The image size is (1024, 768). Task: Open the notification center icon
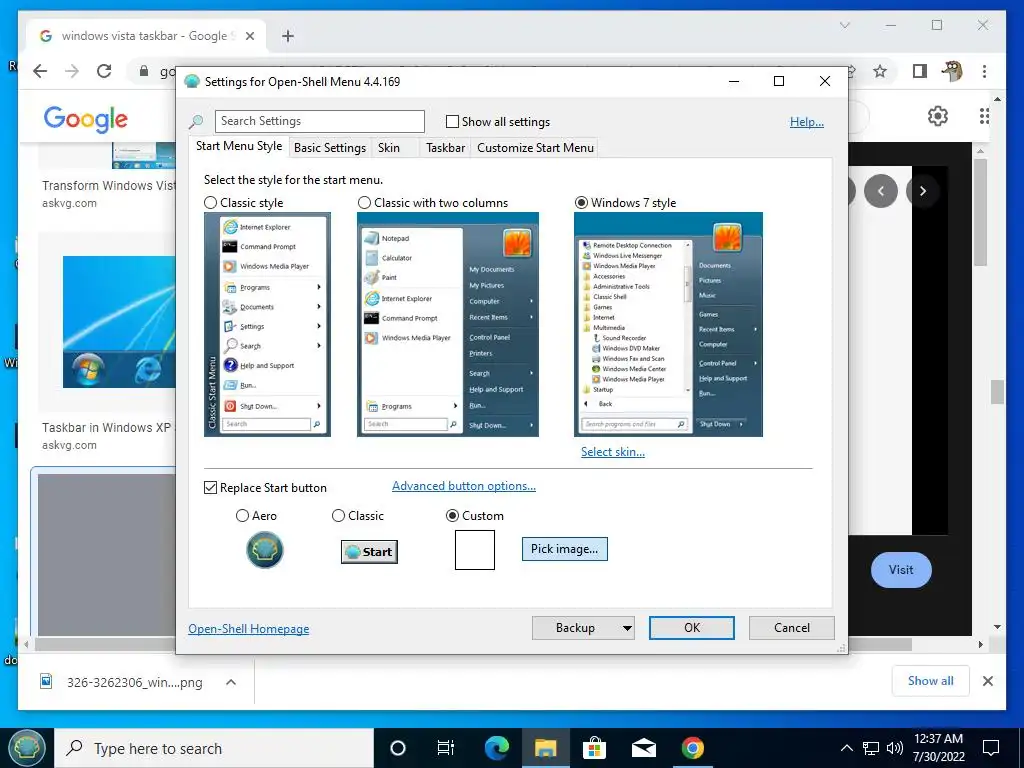click(991, 748)
